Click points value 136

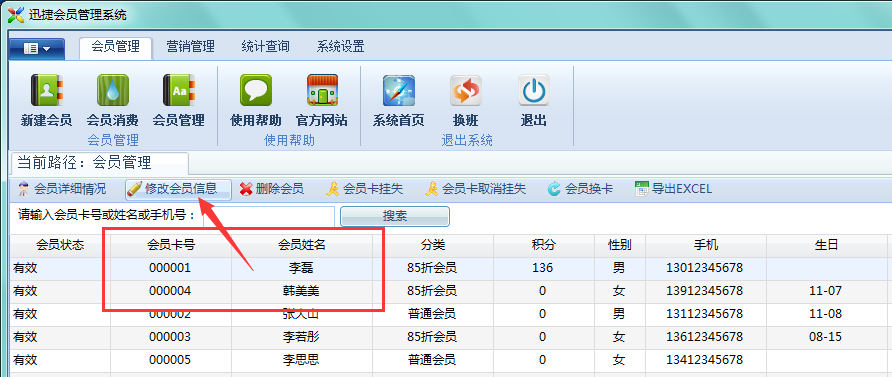(543, 268)
